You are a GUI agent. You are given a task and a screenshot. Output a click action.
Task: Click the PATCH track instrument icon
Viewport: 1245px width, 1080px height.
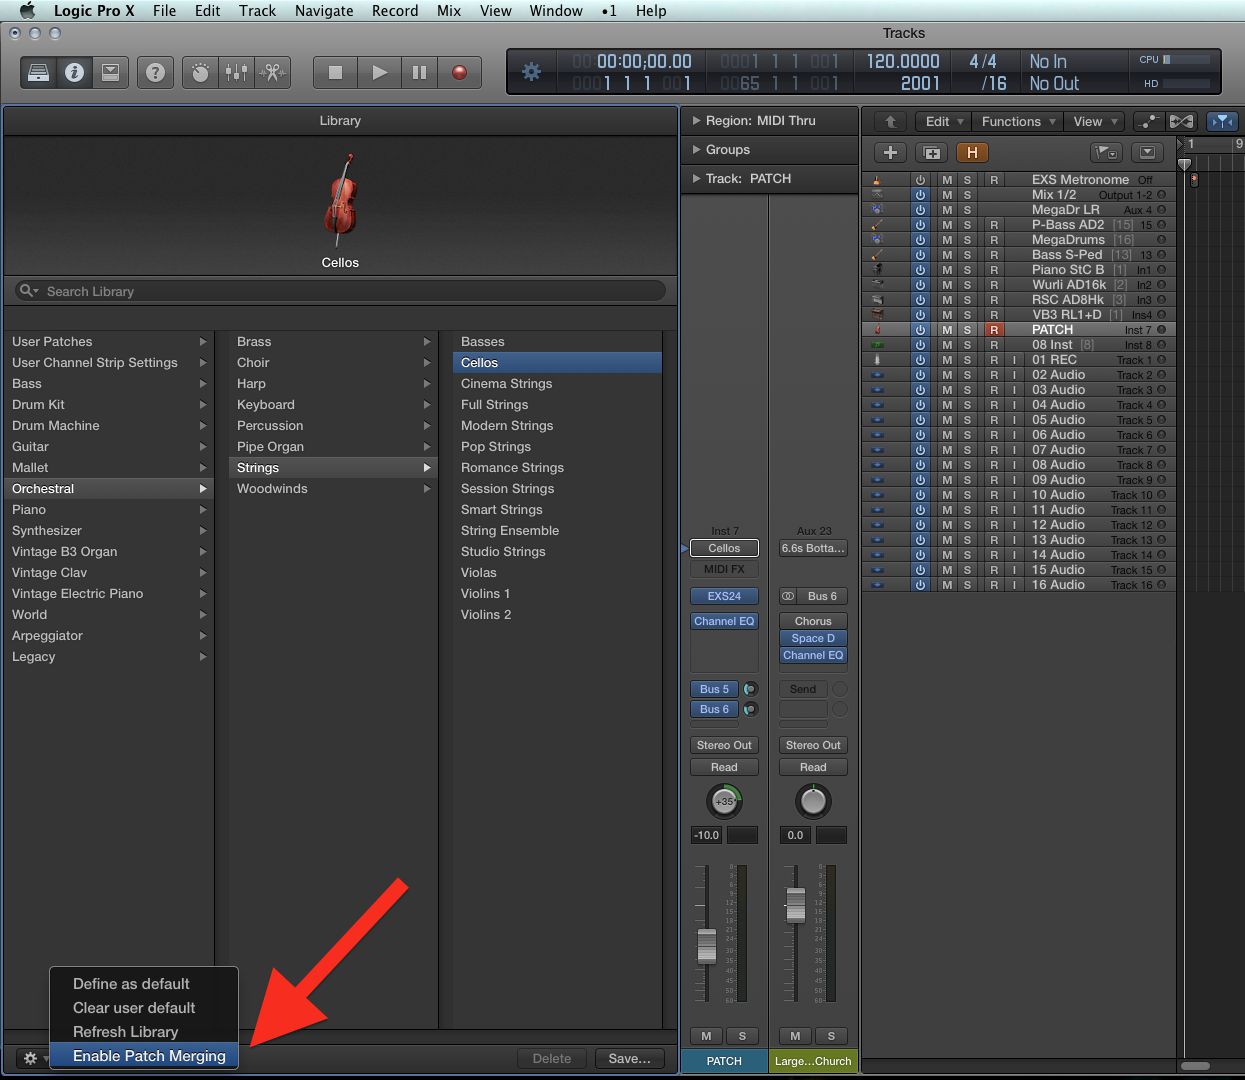877,330
